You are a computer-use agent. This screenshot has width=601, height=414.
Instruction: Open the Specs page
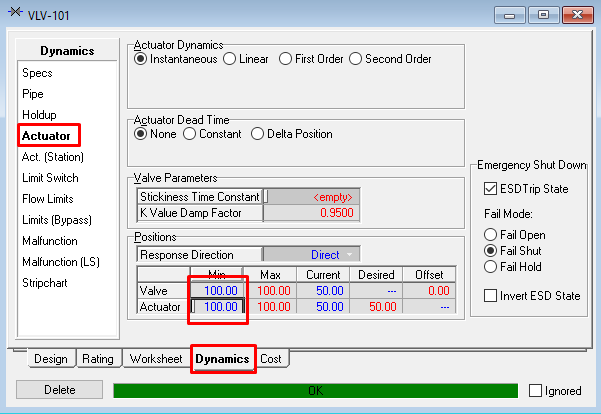point(38,73)
